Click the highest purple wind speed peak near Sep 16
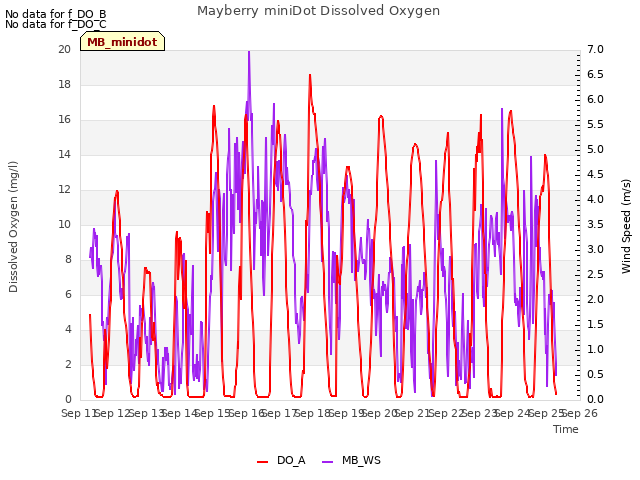This screenshot has width=640, height=480. [249, 52]
